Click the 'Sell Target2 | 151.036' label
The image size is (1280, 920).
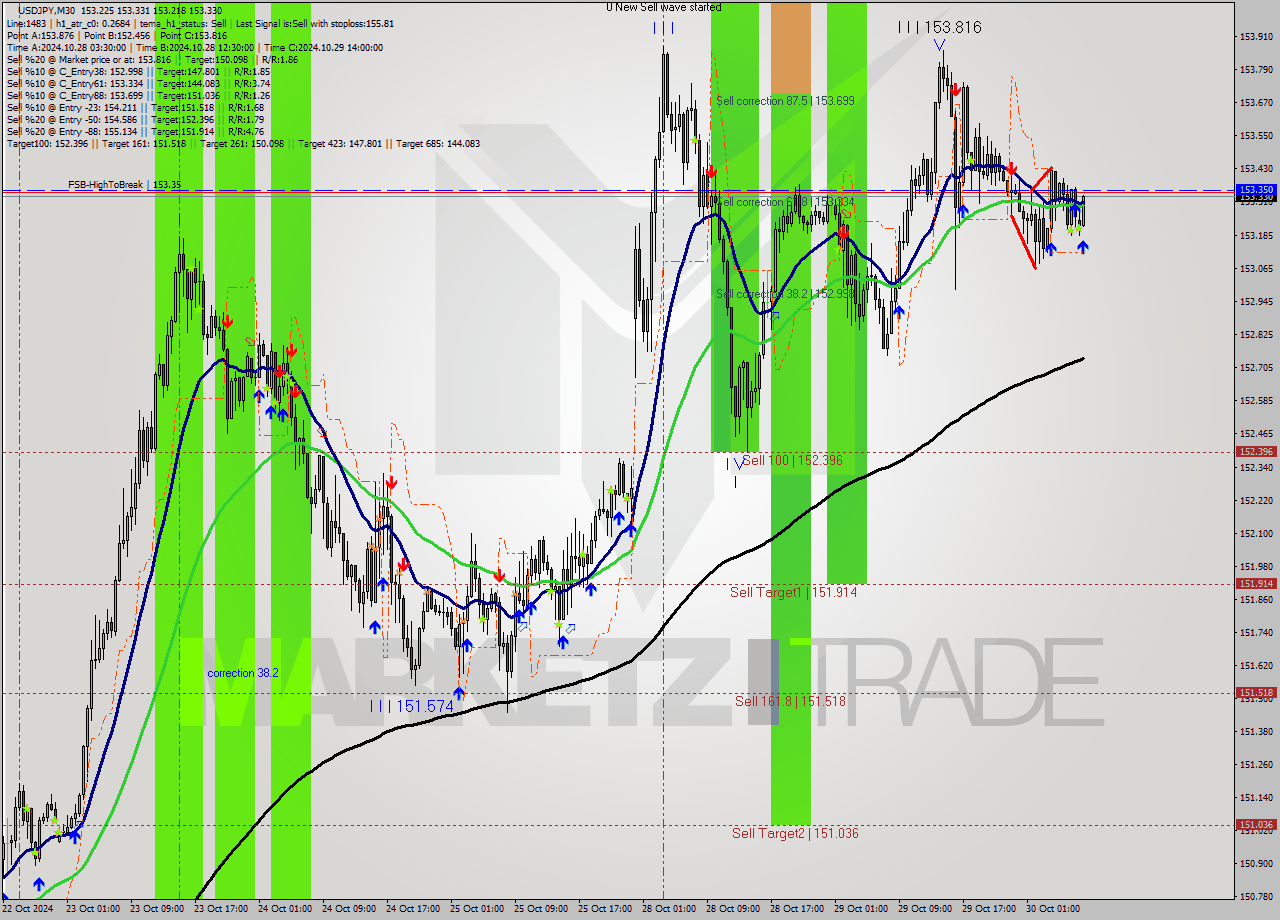click(x=795, y=833)
